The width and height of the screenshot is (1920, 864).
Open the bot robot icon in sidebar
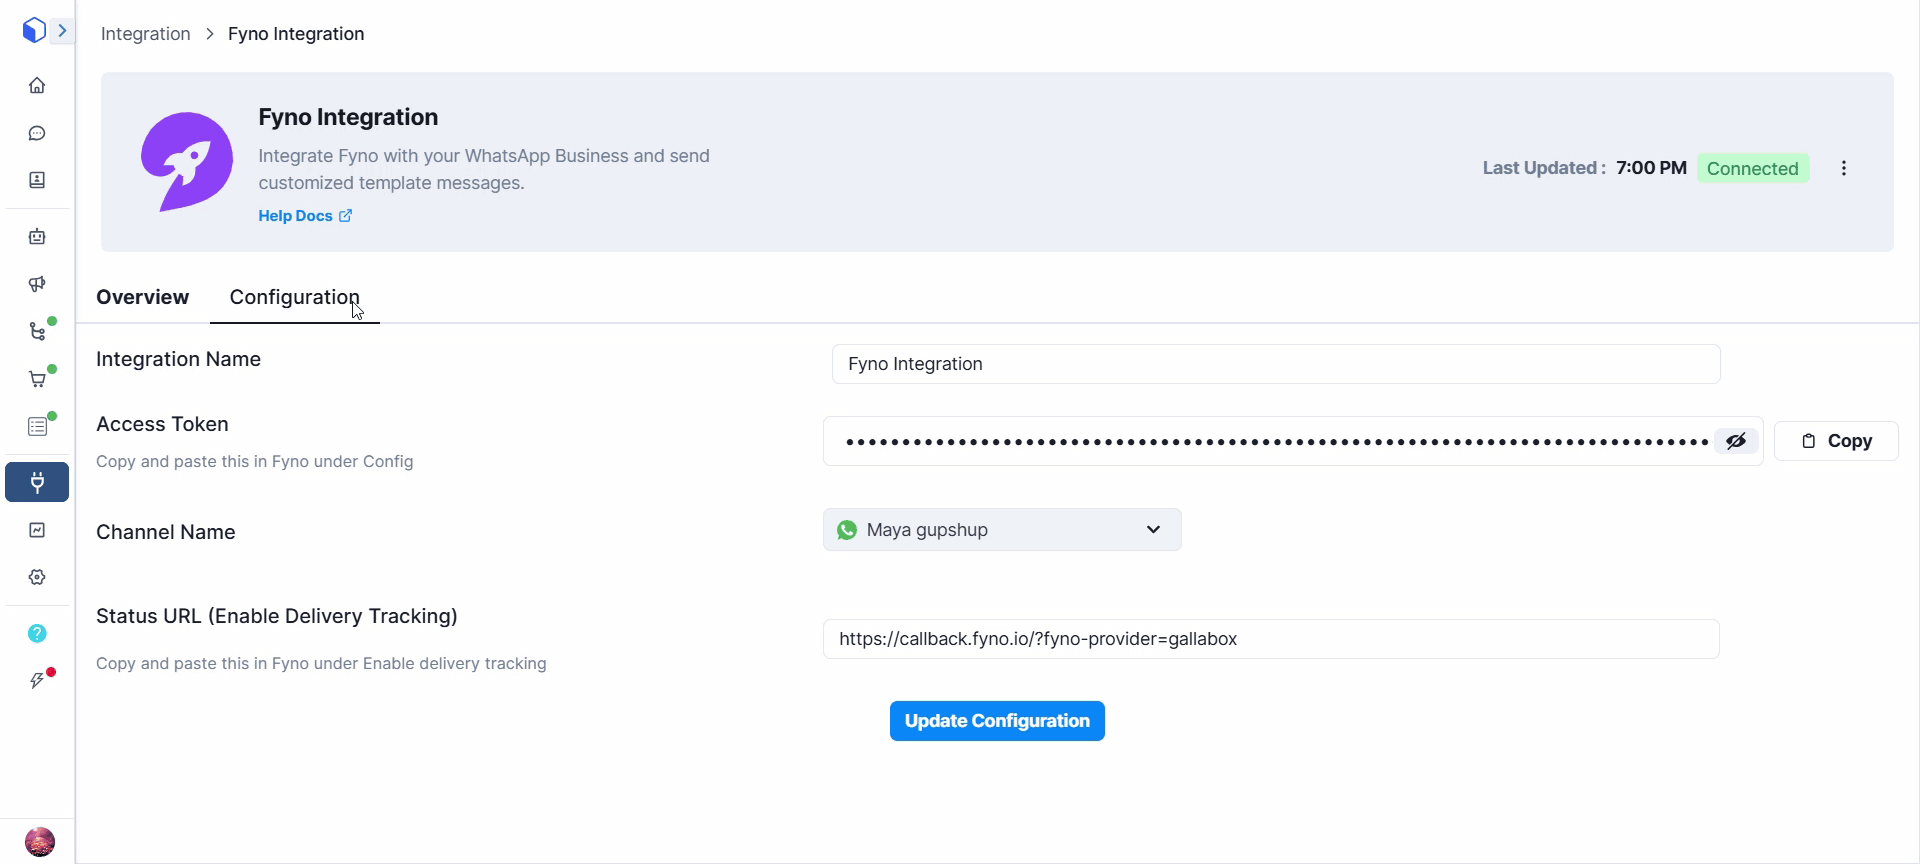point(37,237)
